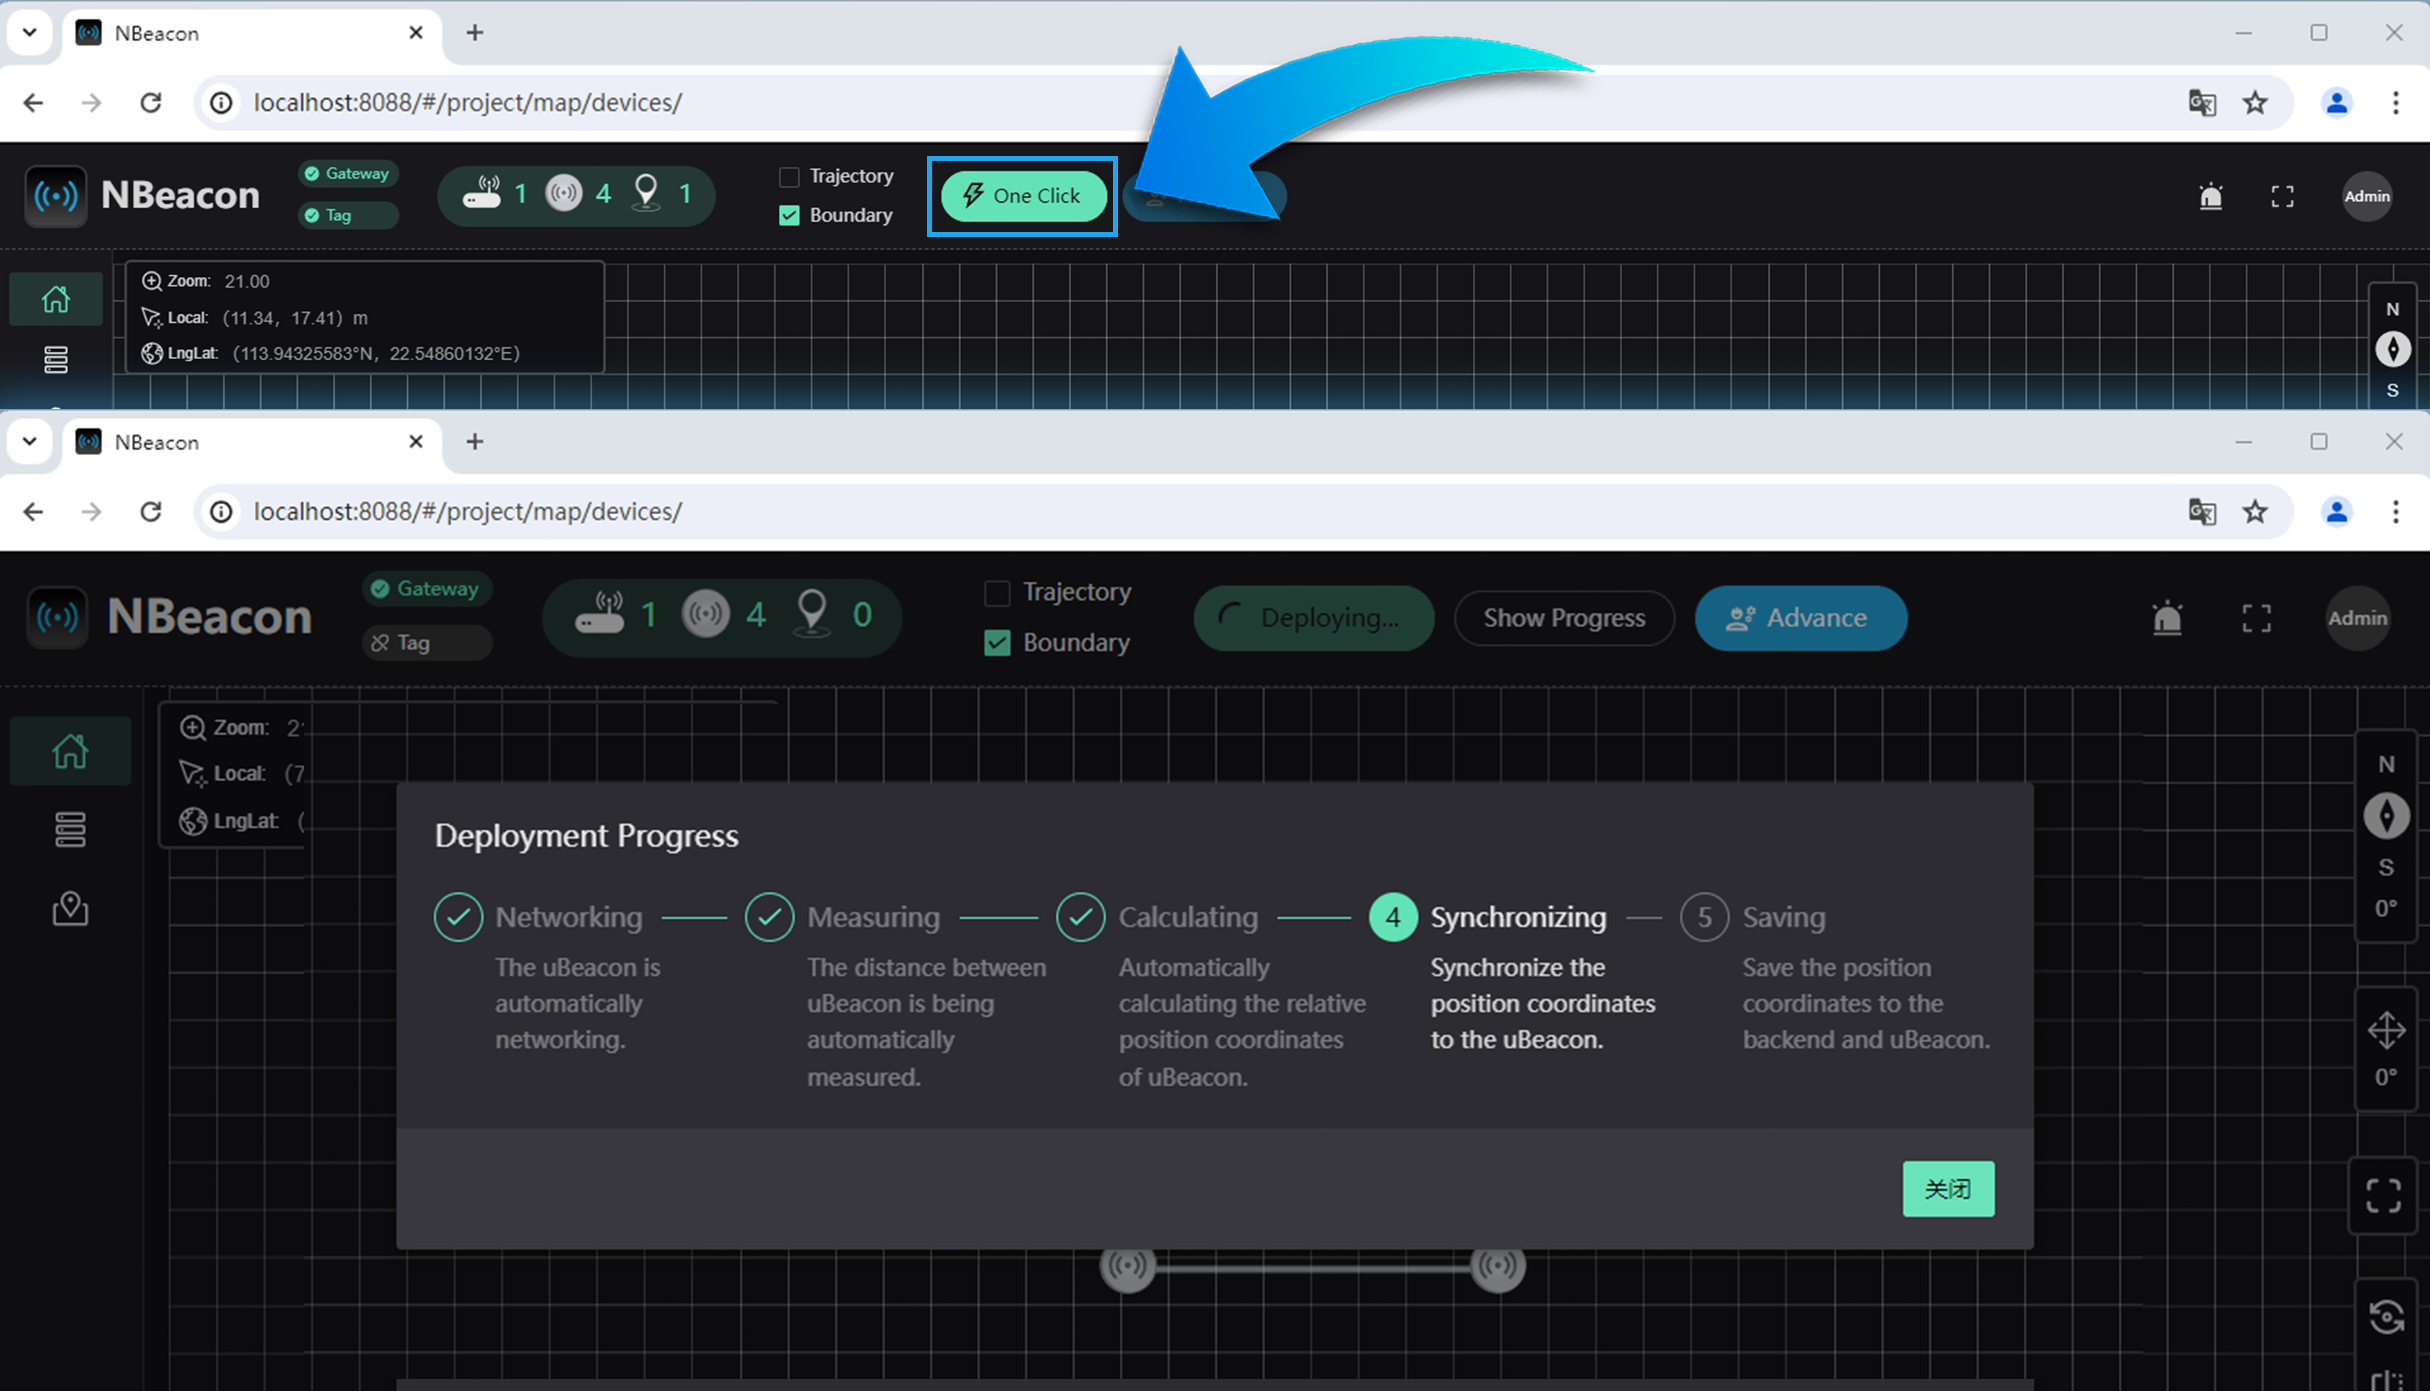Click fit-to-view icon on right map toolbar
The width and height of the screenshot is (2430, 1391).
(2384, 1195)
